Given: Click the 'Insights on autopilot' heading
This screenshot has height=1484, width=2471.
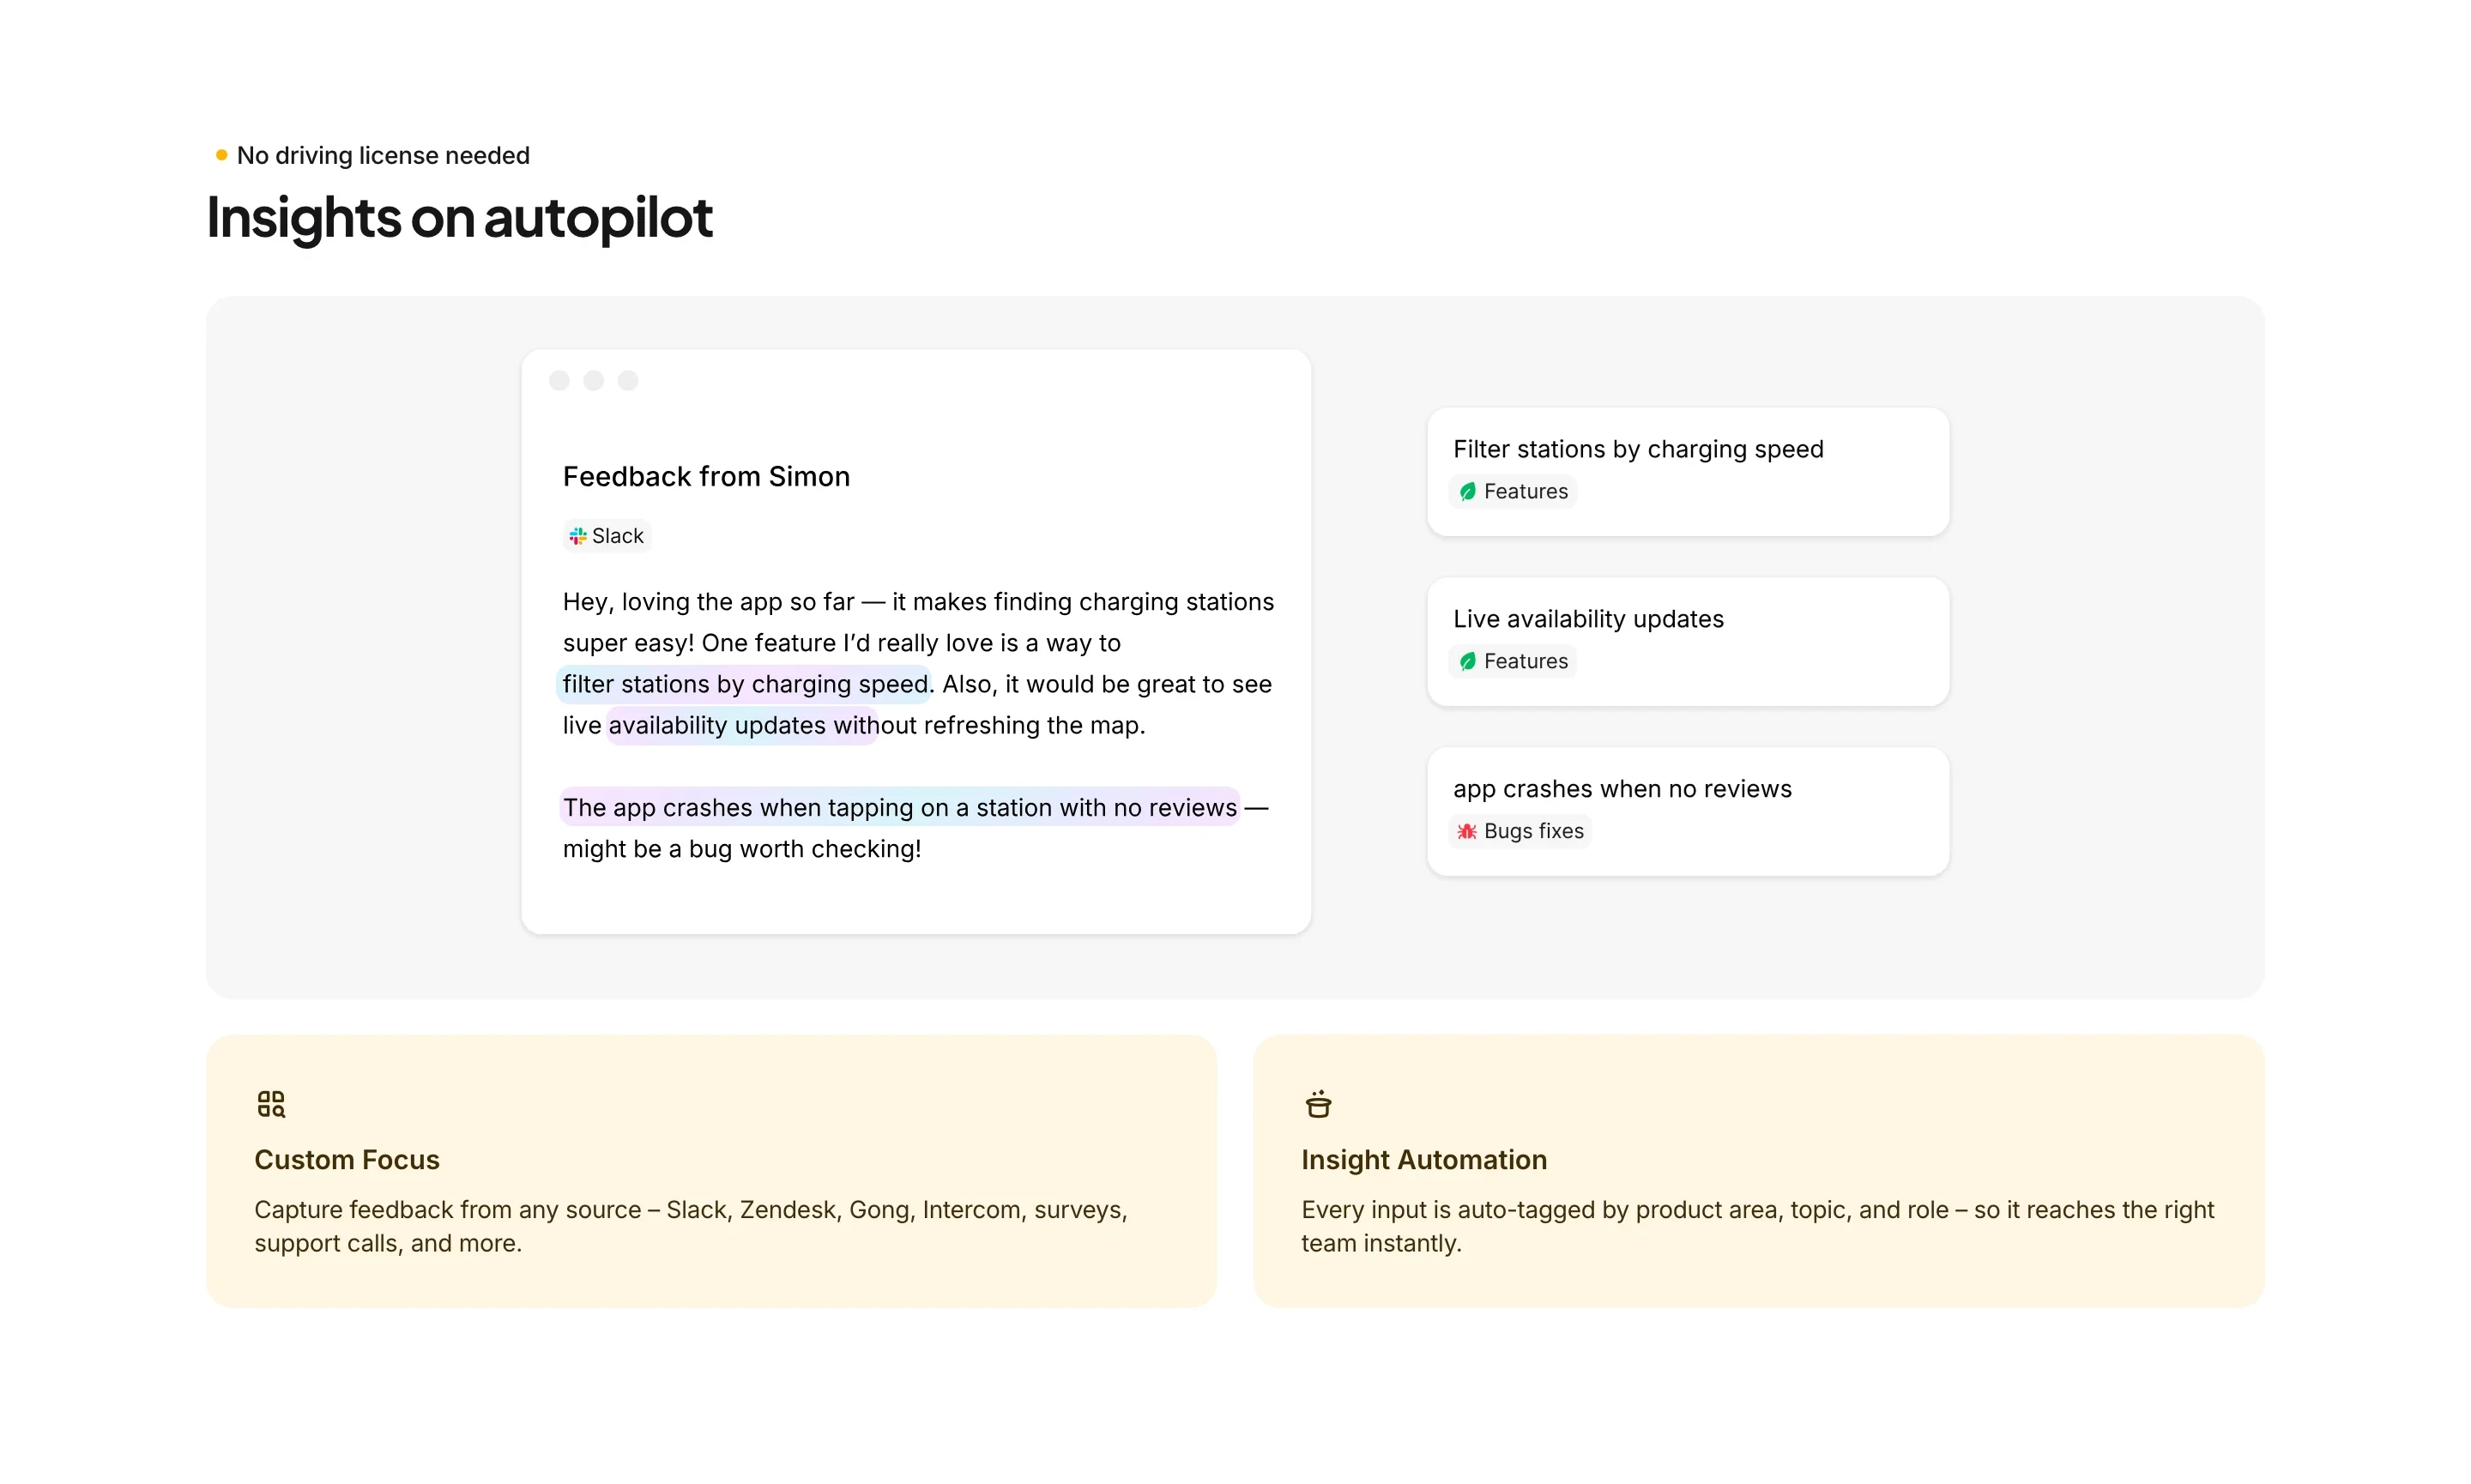Looking at the screenshot, I should tap(459, 218).
